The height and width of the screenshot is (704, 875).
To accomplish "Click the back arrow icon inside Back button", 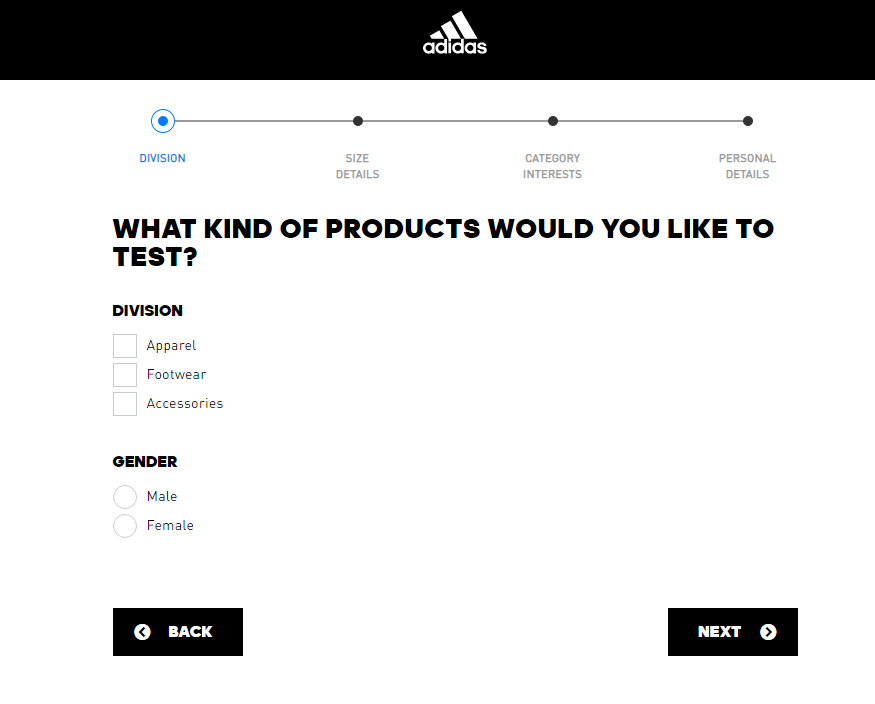I will pyautogui.click(x=142, y=631).
